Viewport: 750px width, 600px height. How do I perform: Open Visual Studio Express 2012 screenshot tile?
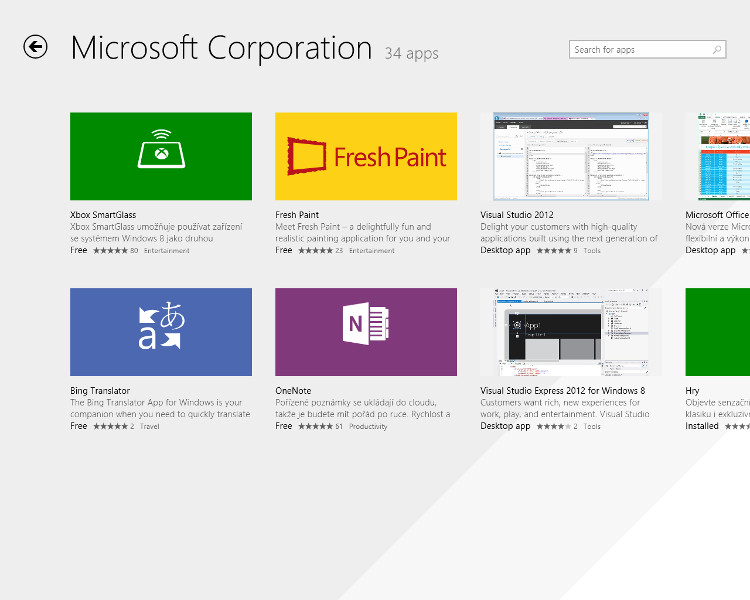pyautogui.click(x=571, y=332)
